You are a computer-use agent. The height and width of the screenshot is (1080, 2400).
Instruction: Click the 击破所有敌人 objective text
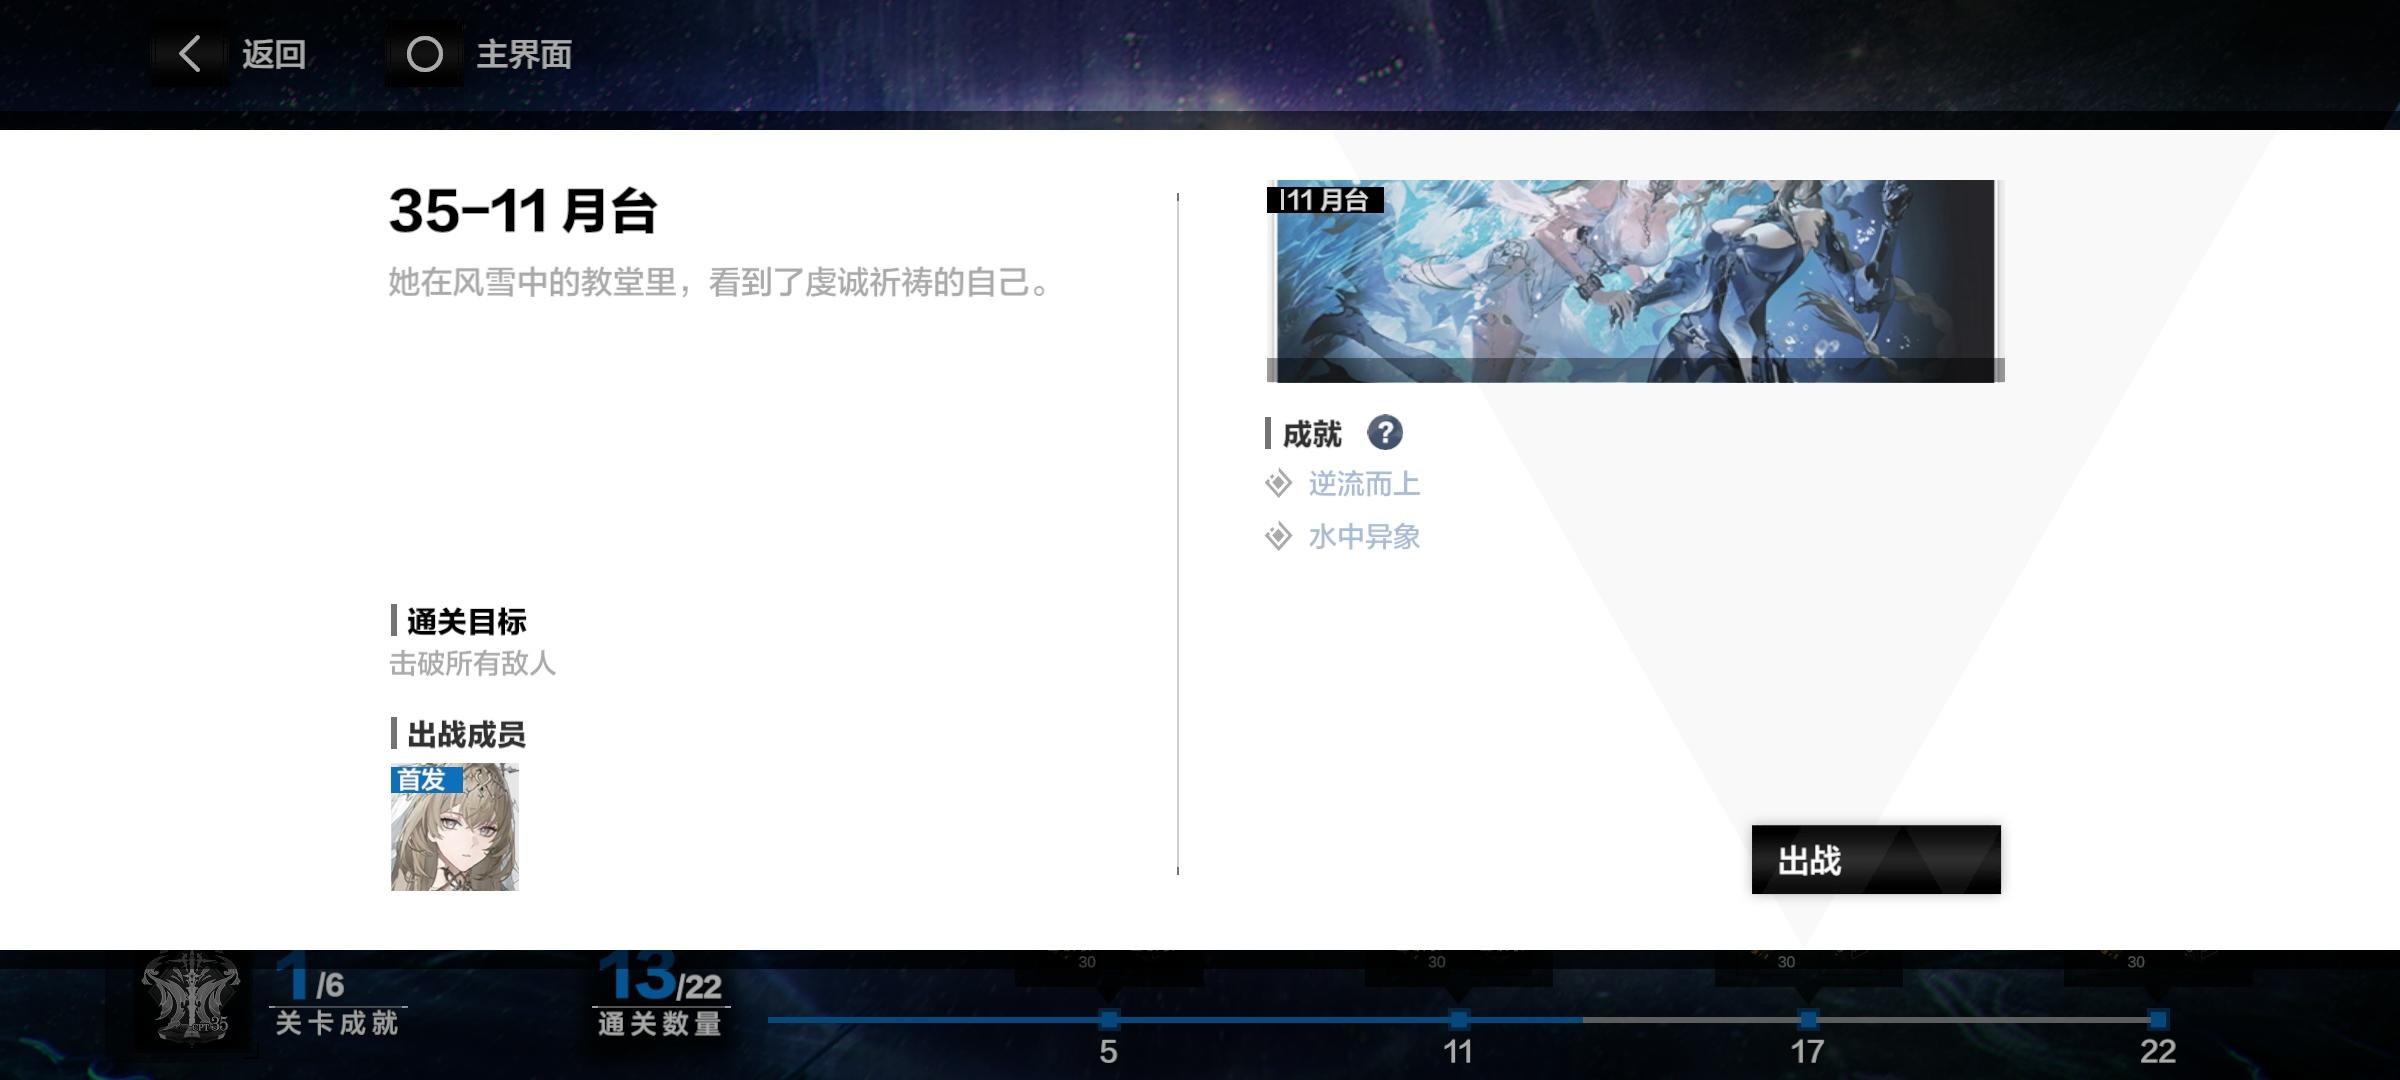tap(472, 663)
